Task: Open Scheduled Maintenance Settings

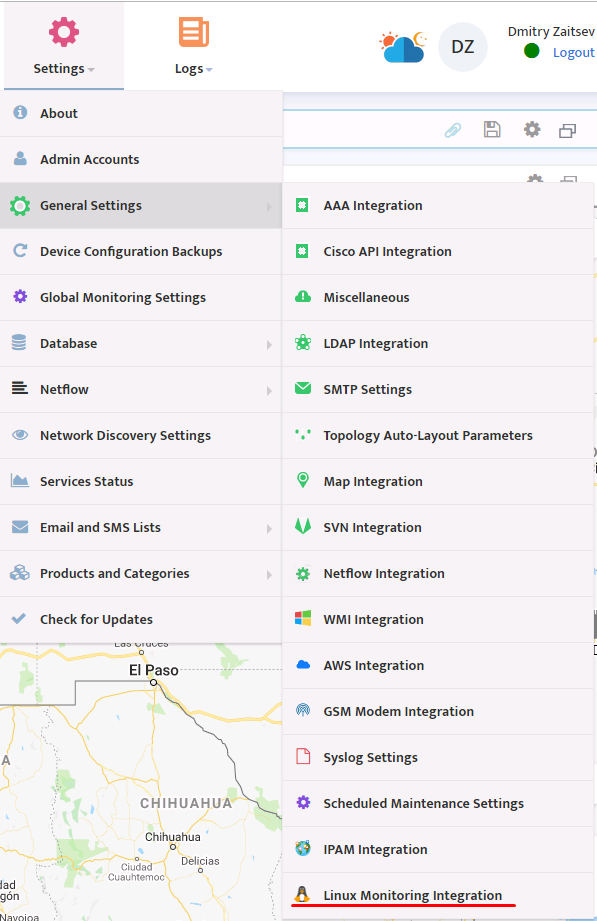Action: (438, 804)
